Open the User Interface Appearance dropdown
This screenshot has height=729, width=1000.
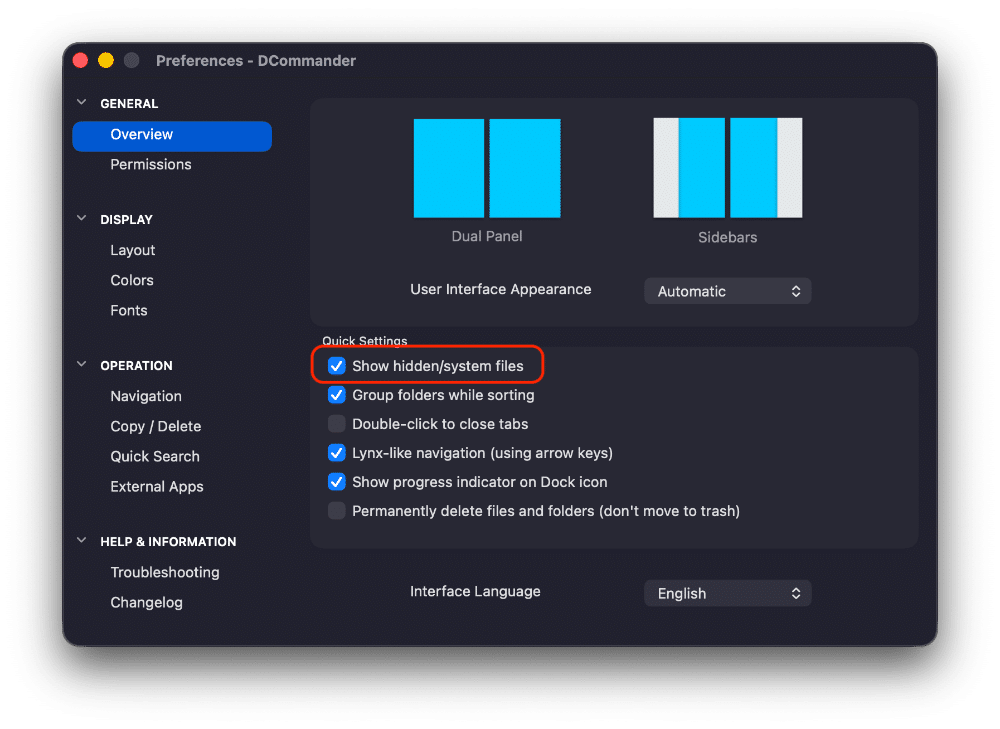[727, 290]
